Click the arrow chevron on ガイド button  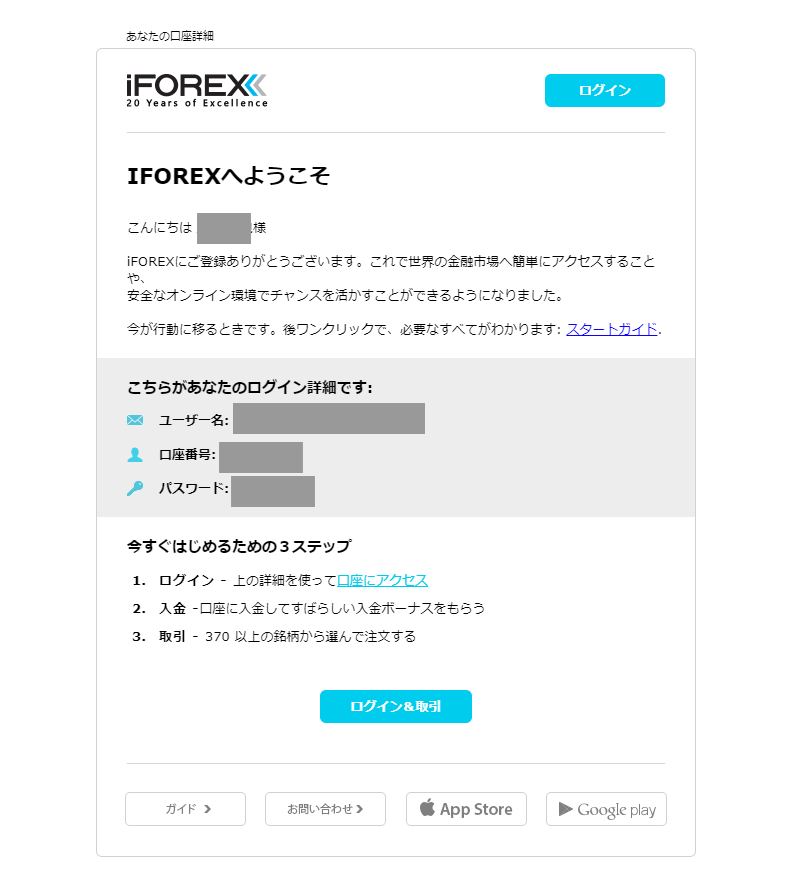click(207, 809)
